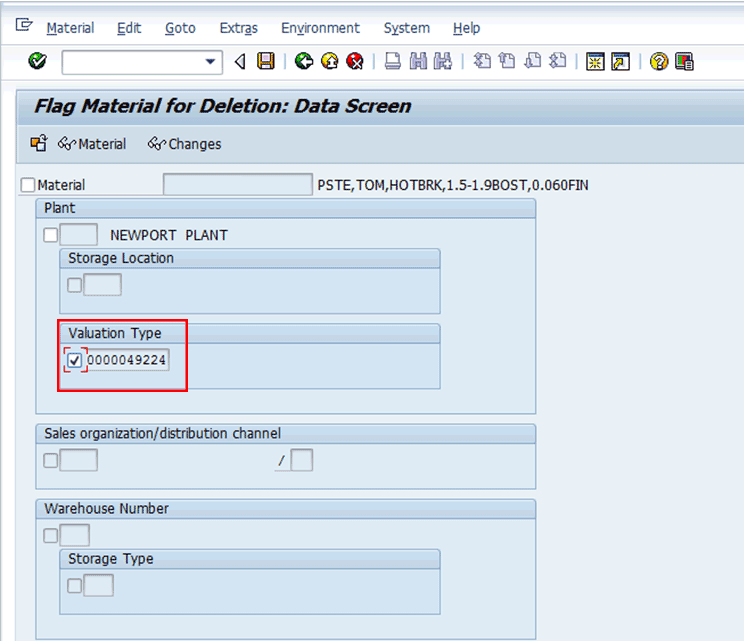
Task: Click the Plant code input field
Action: point(79,235)
